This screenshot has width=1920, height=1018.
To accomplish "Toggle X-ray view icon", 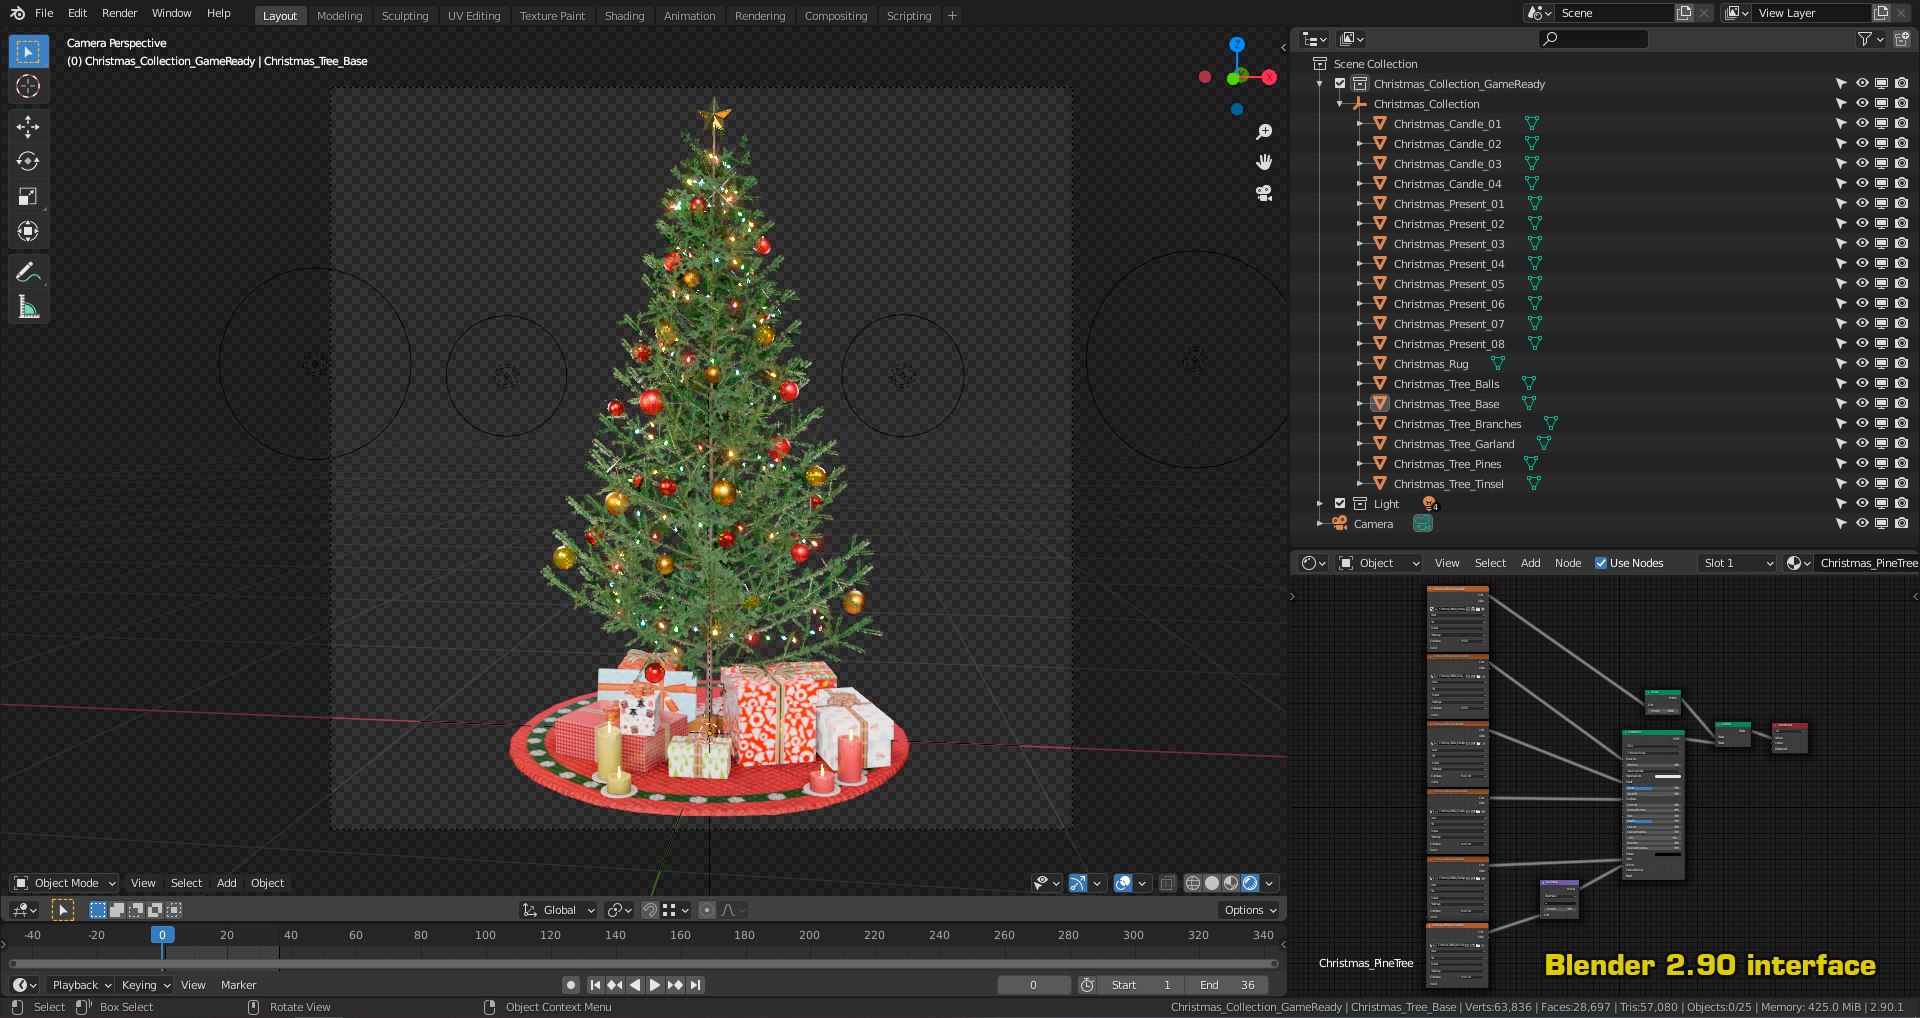I will tap(1168, 883).
